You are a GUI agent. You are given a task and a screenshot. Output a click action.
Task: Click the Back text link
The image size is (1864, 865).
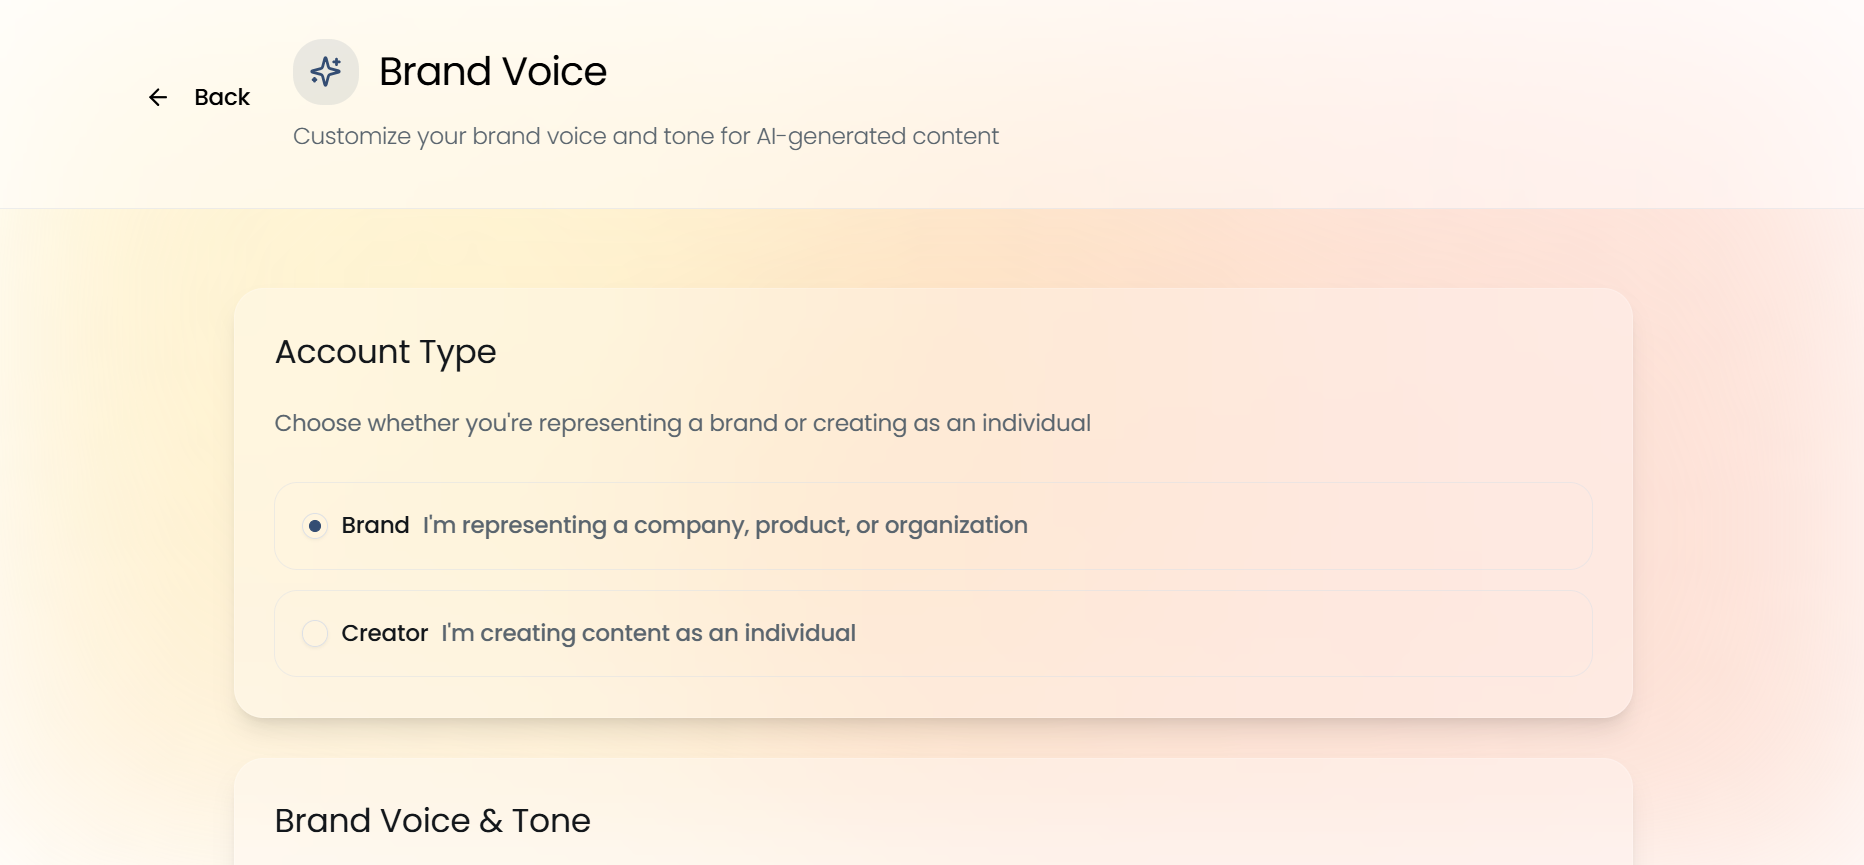(x=222, y=97)
